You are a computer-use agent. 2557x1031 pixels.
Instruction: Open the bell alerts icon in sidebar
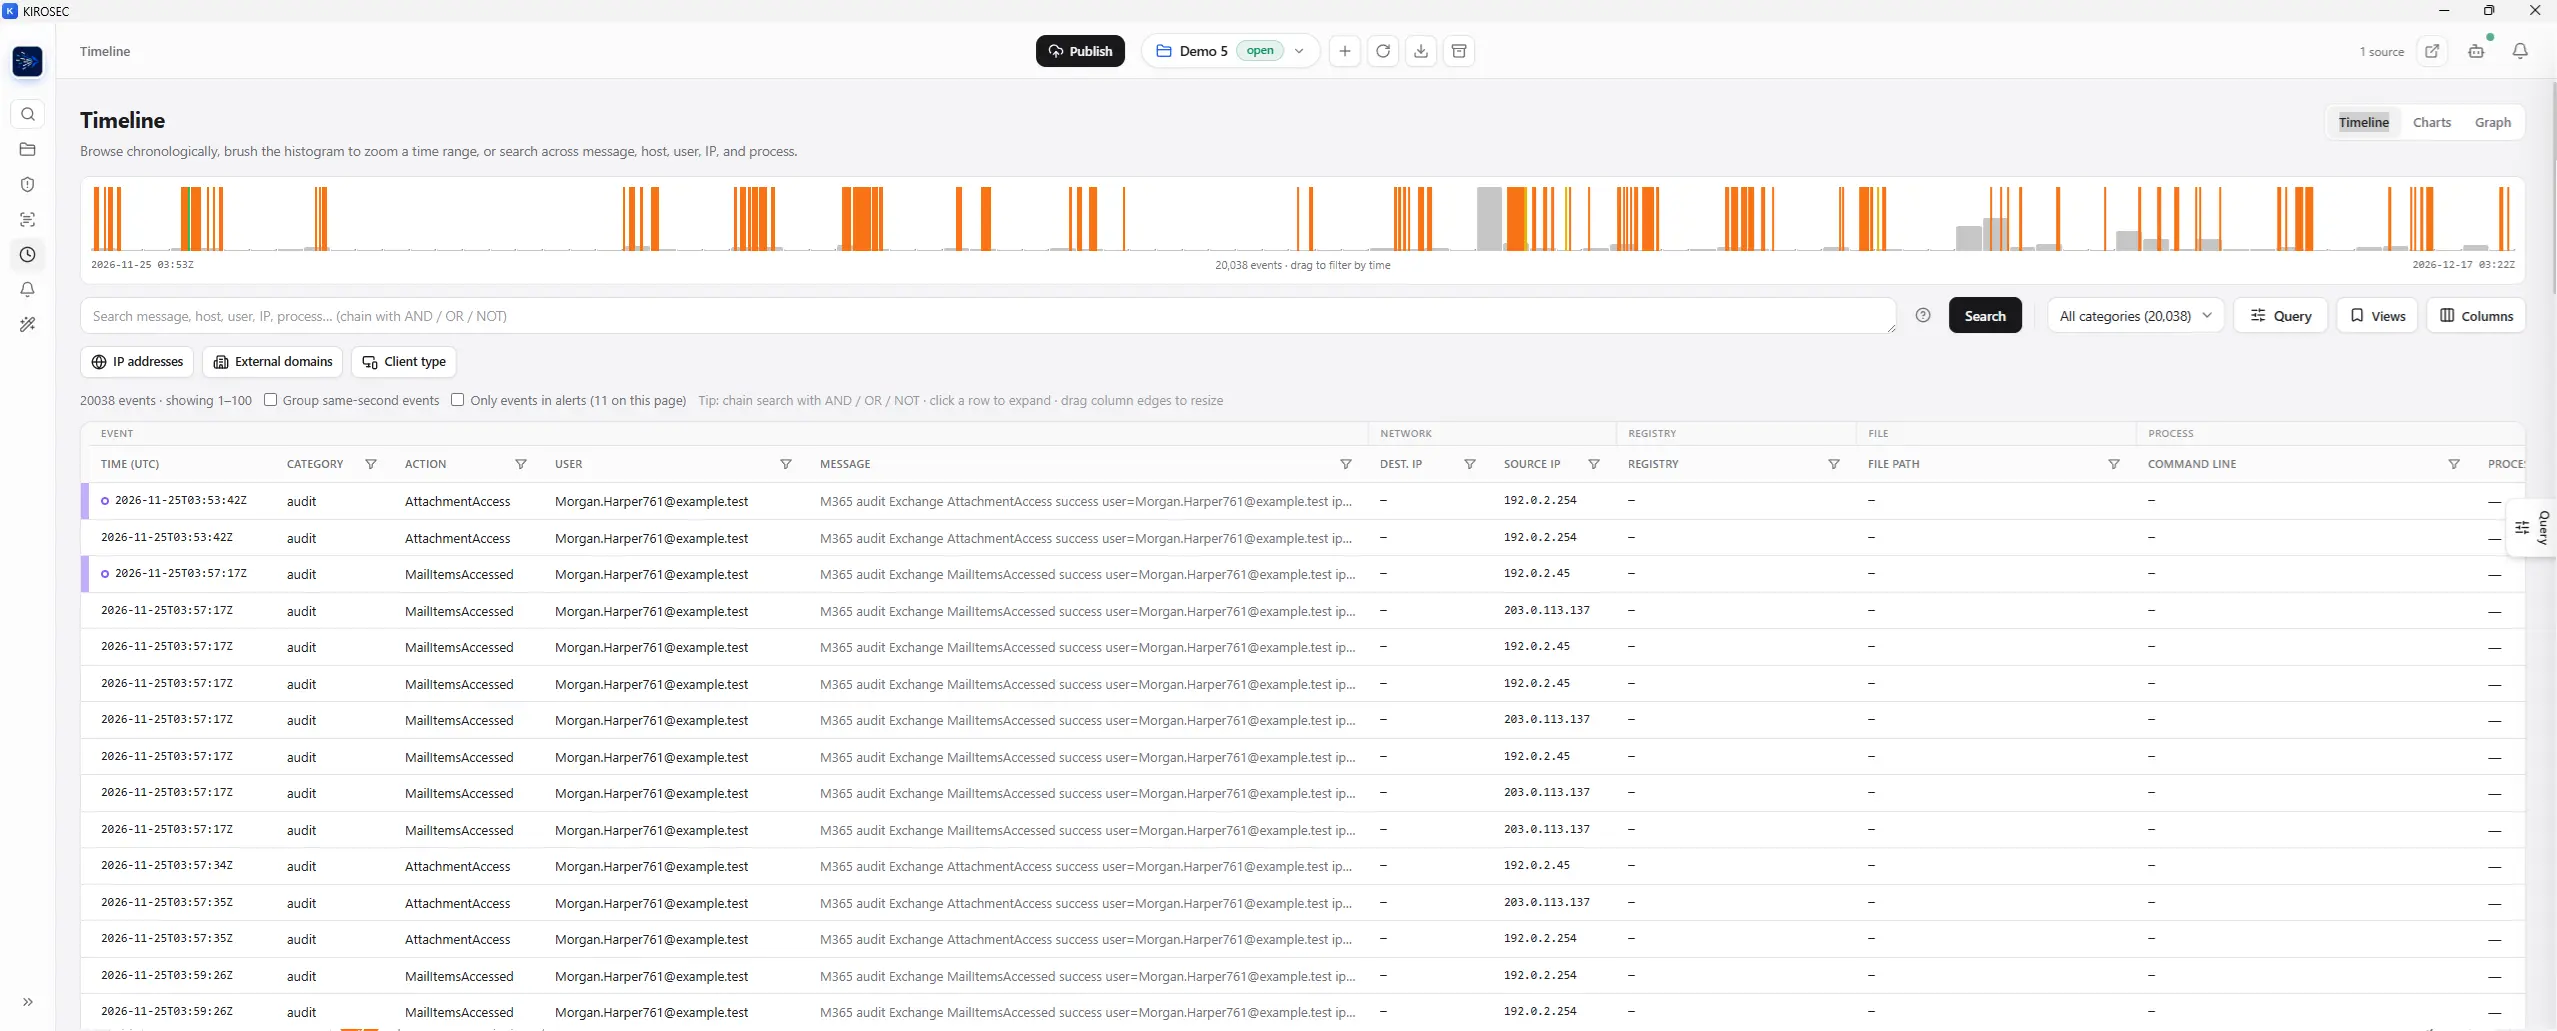[28, 289]
